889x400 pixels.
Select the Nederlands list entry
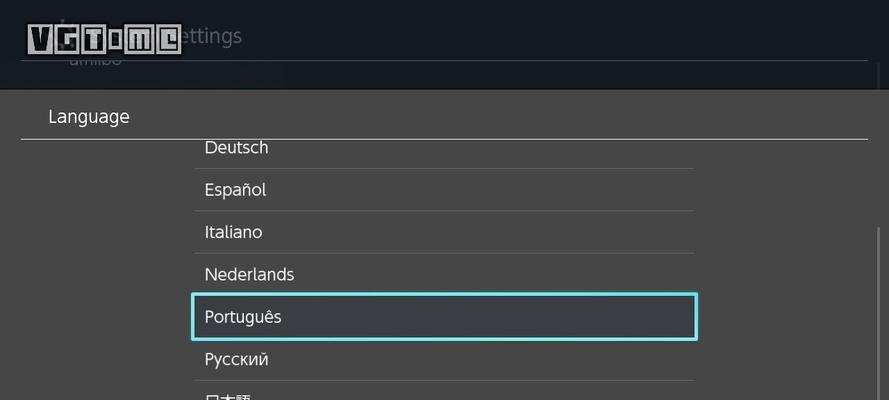tap(444, 275)
